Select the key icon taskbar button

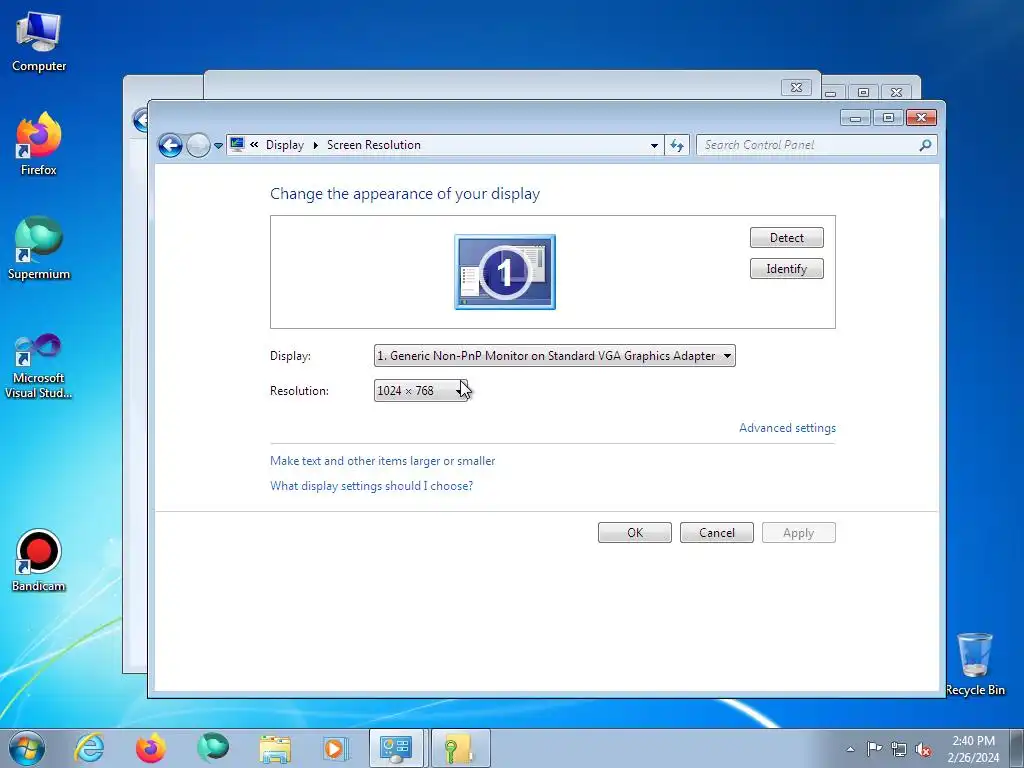pos(460,748)
